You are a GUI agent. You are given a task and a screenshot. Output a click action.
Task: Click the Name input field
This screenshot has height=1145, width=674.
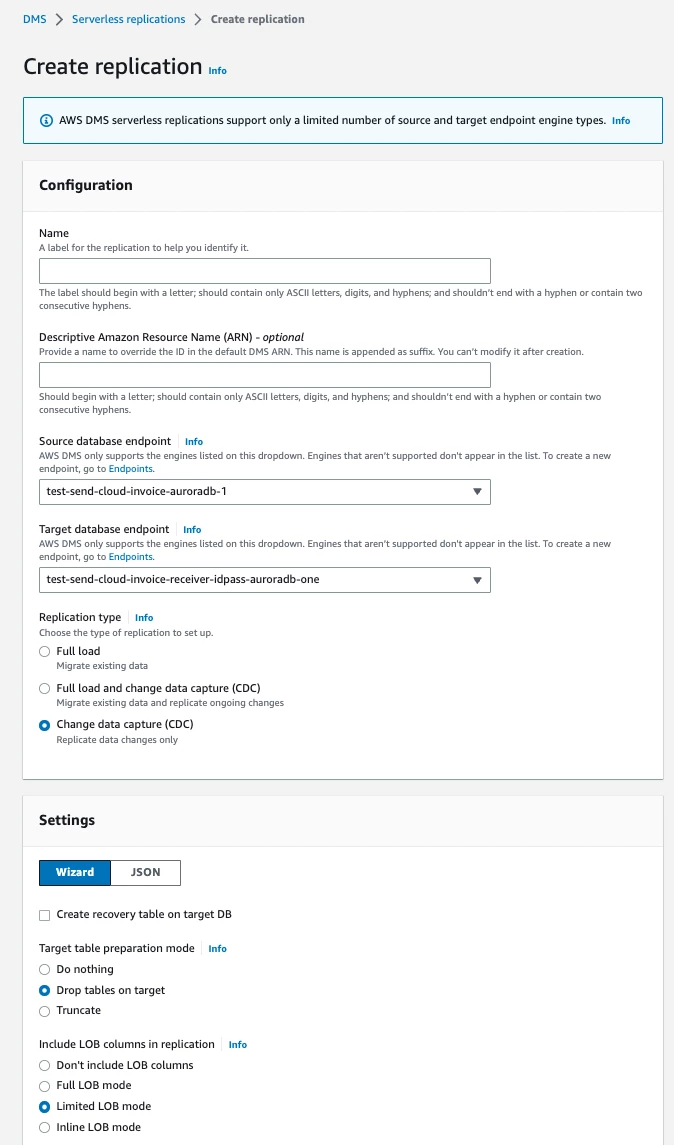[264, 271]
